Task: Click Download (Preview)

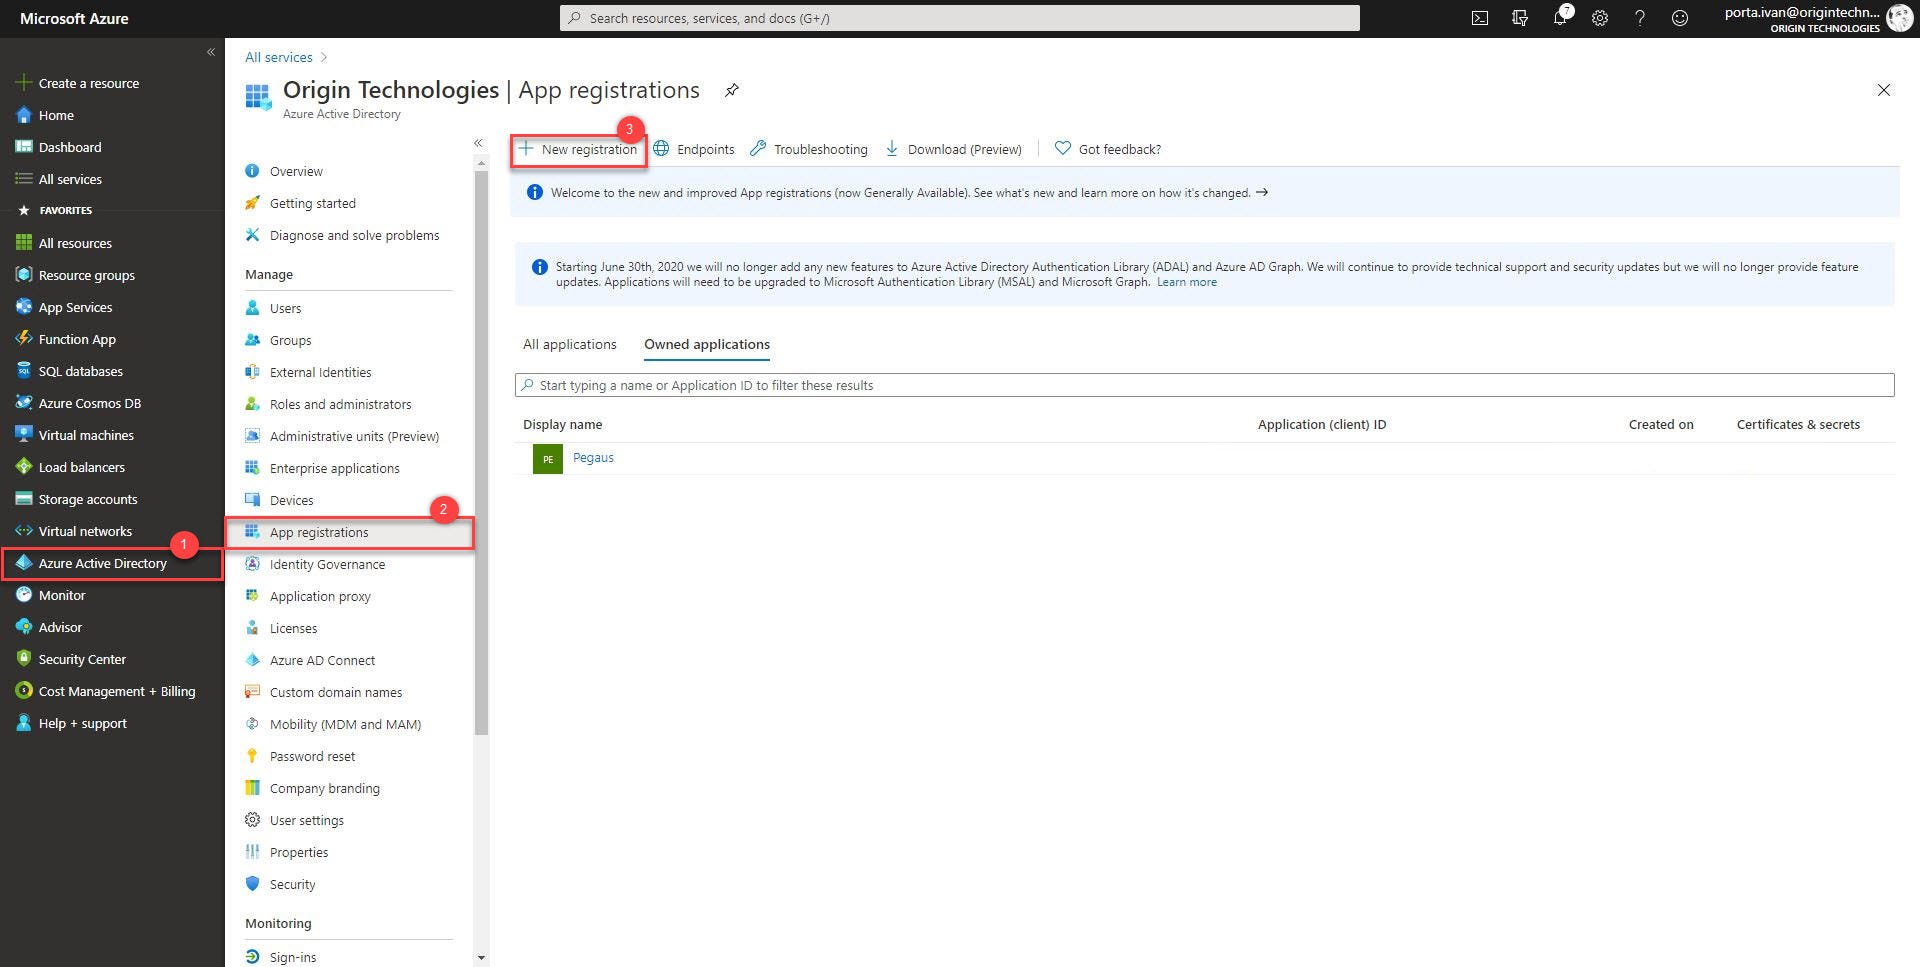Action: tap(953, 149)
